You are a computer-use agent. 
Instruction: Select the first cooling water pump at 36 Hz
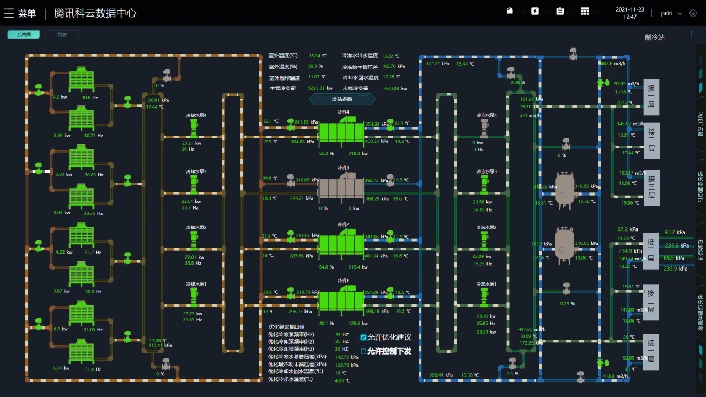pyautogui.click(x=194, y=128)
